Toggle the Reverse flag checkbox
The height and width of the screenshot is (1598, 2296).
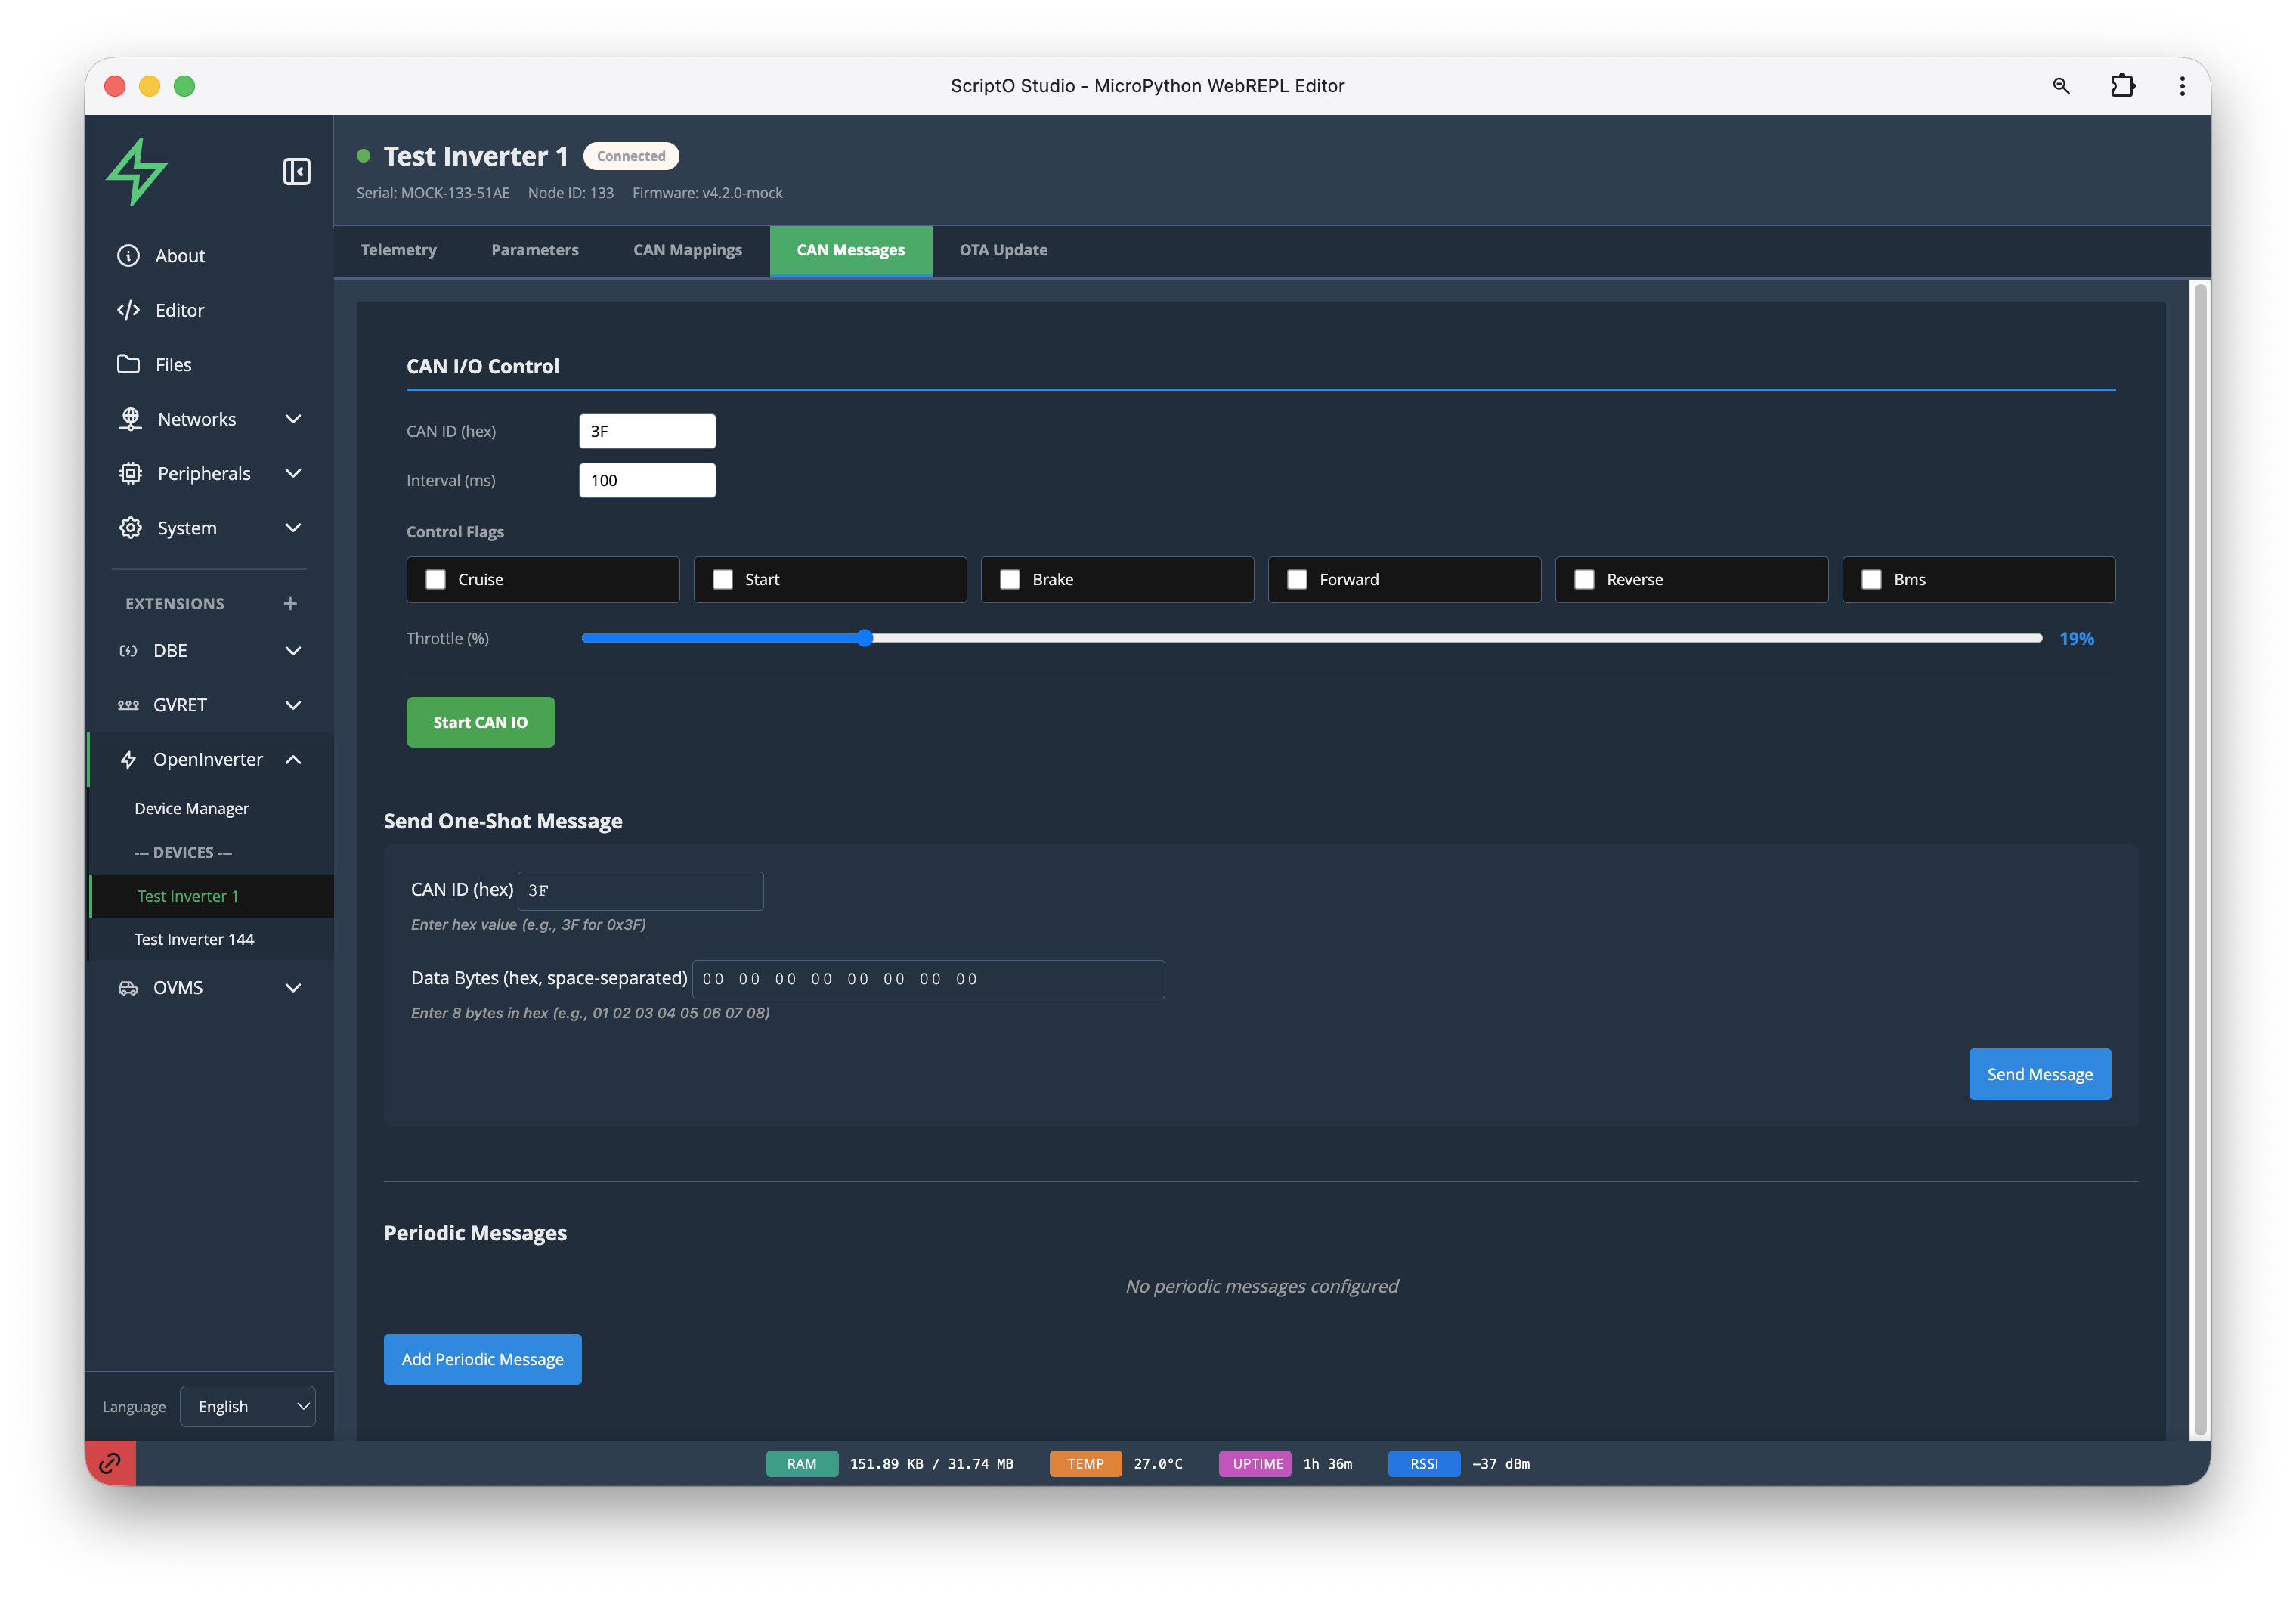1584,580
